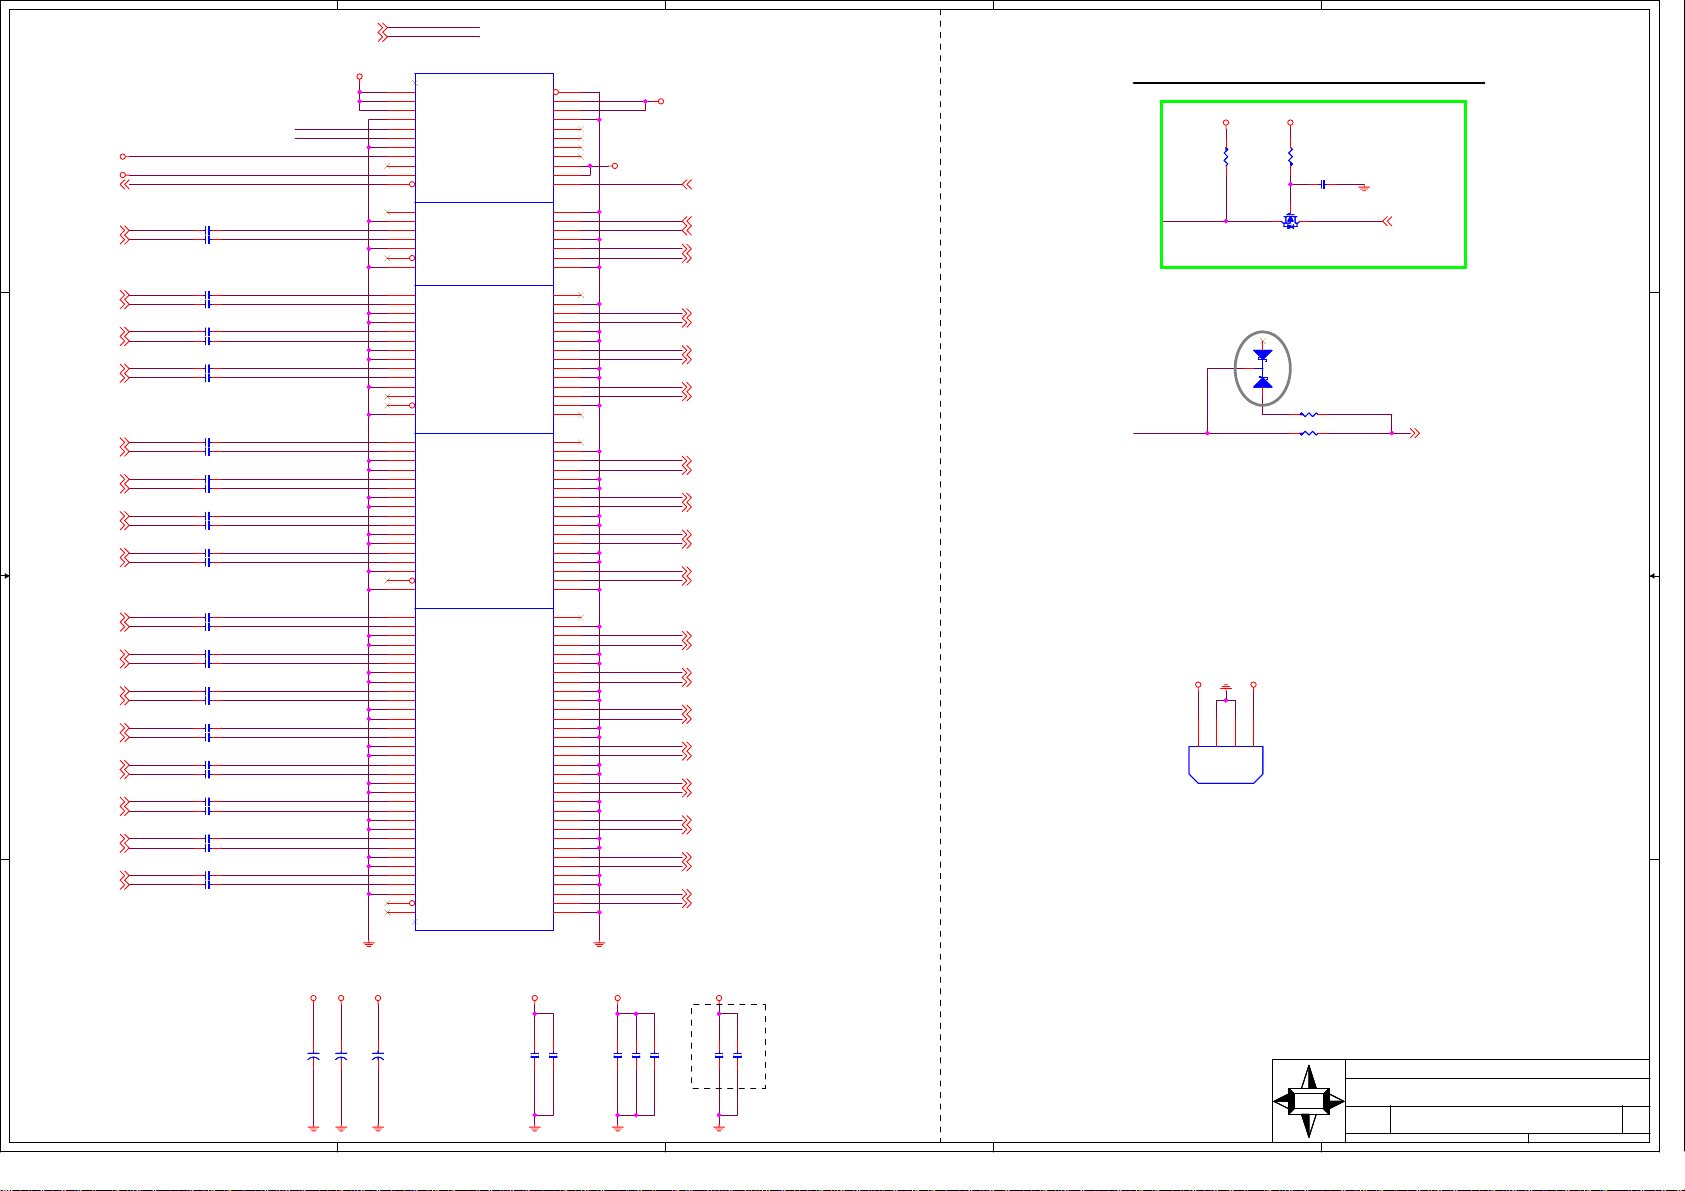Click the off-page connector pair above the IC
Viewport: 1685px width, 1191px height.
click(383, 32)
